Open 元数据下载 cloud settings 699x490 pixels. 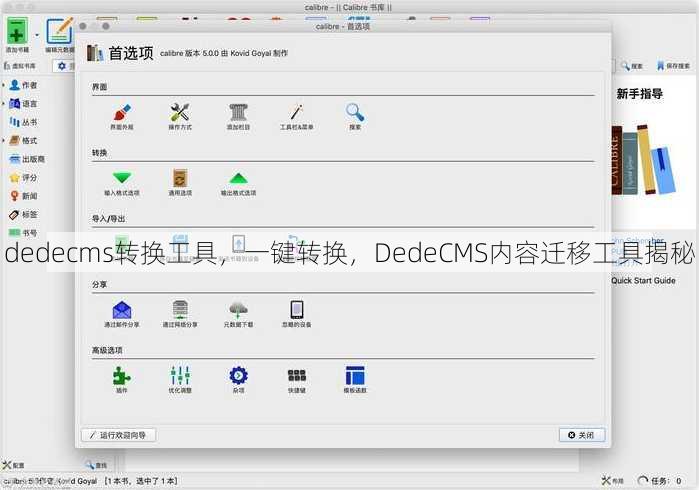click(x=238, y=314)
